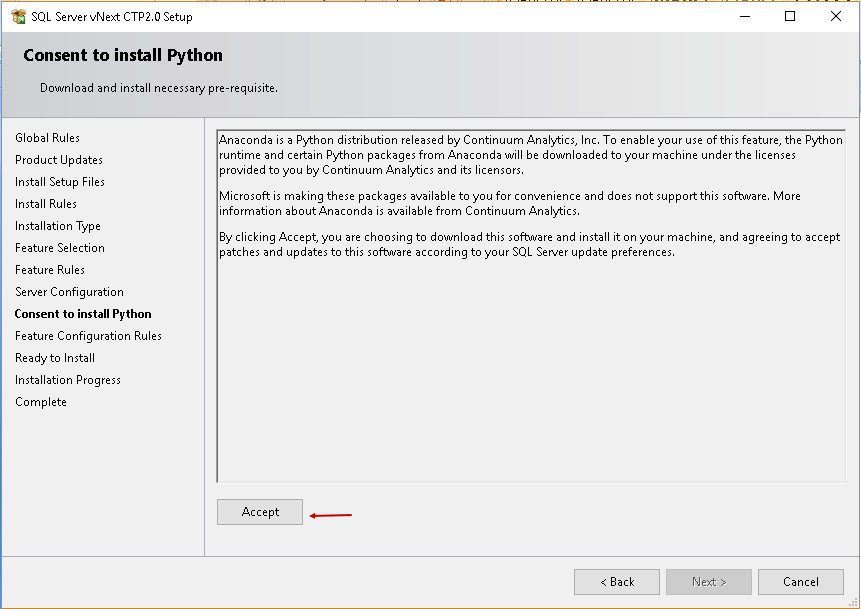The height and width of the screenshot is (609, 861).
Task: Select the Feature Selection step
Action: pos(60,248)
